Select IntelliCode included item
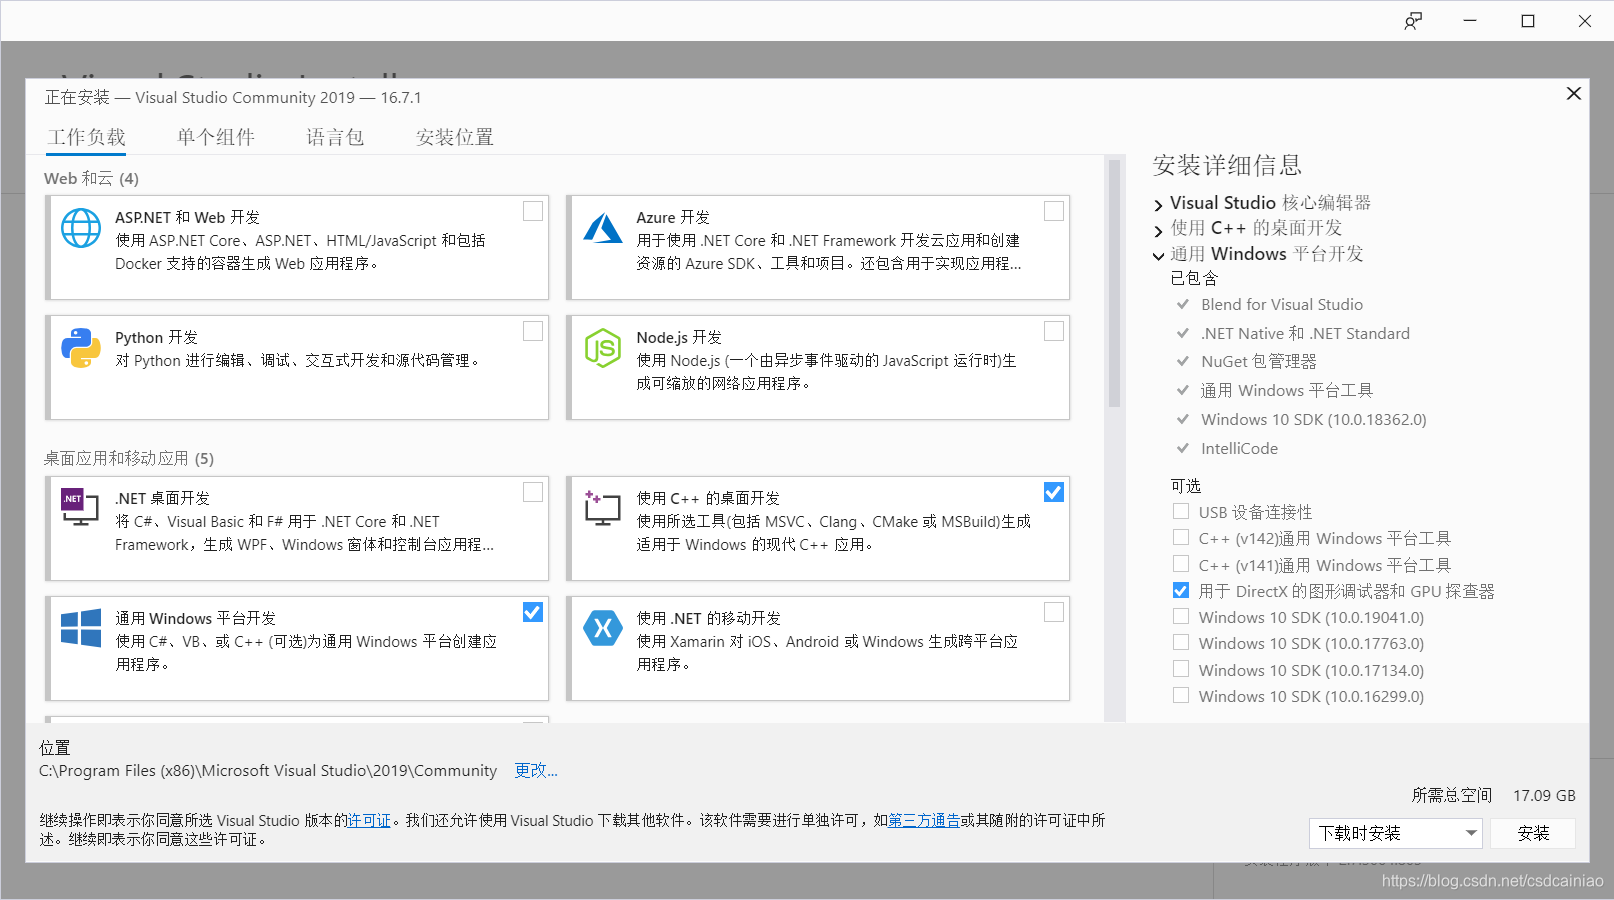The width and height of the screenshot is (1614, 900). (1240, 448)
